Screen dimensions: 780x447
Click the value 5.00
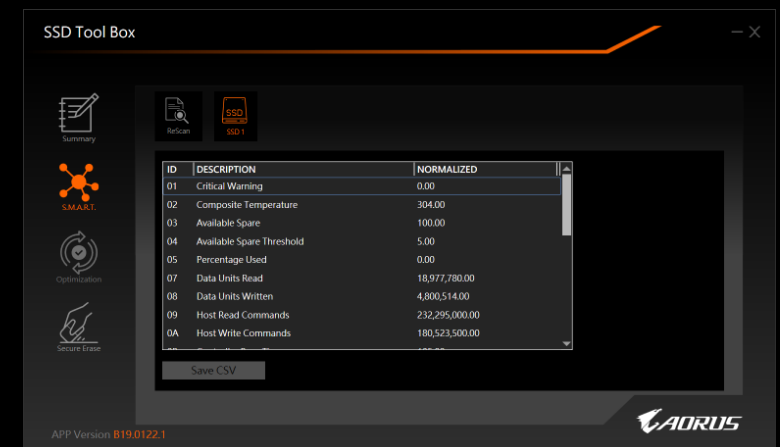click(426, 241)
